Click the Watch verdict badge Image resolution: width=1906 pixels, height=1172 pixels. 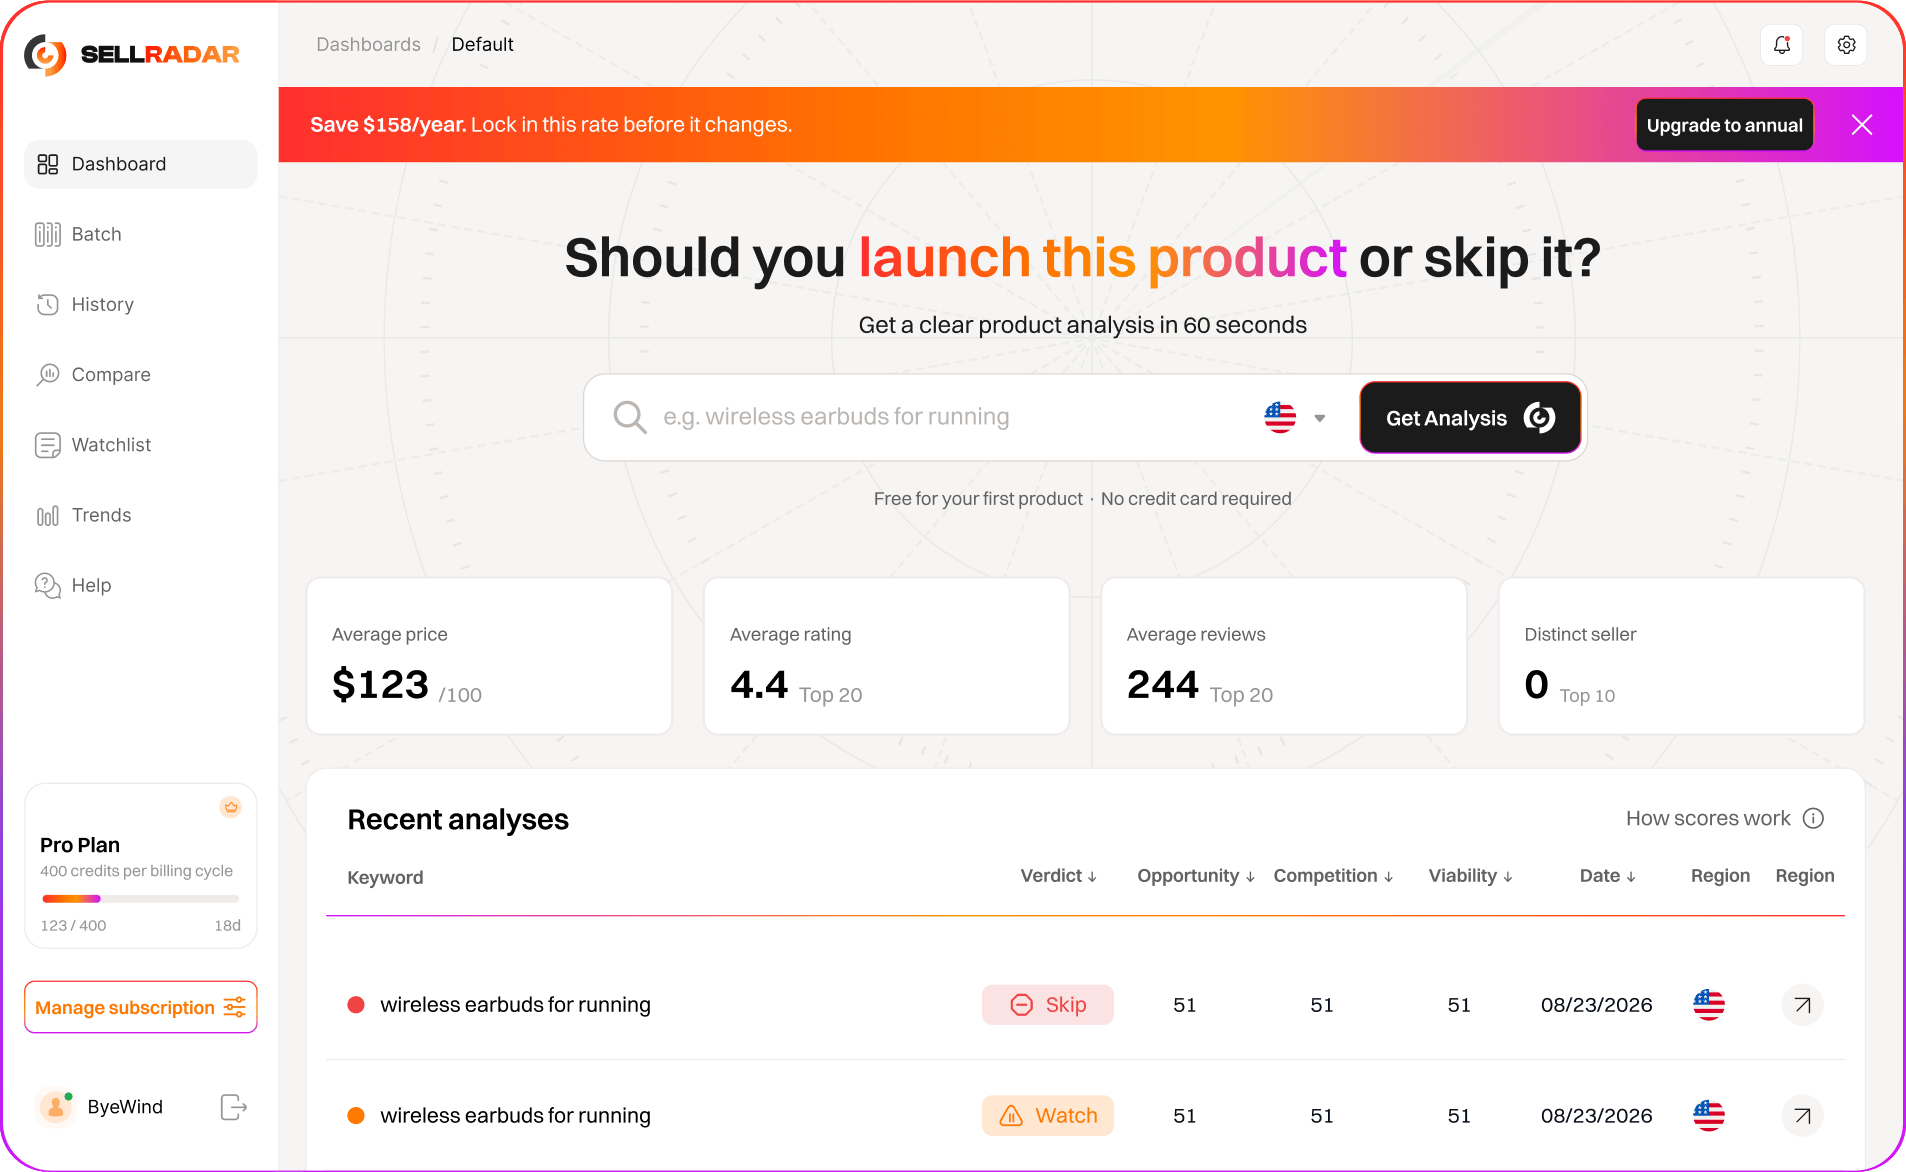pos(1047,1116)
